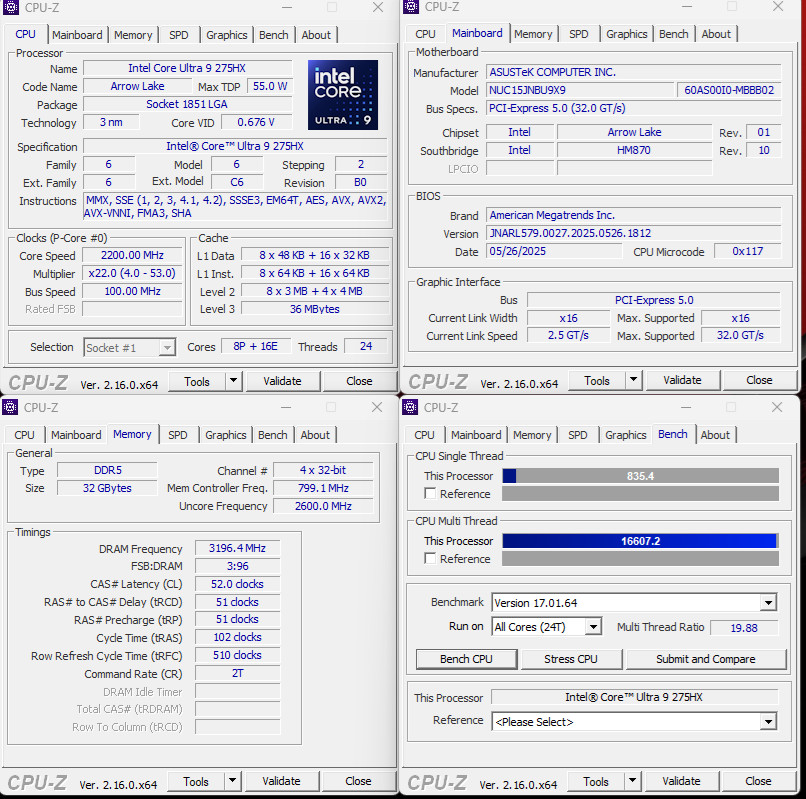Screen dimensions: 806x799
Task: Open the Benchmark version 17.01.64 dropdown
Action: (x=767, y=603)
